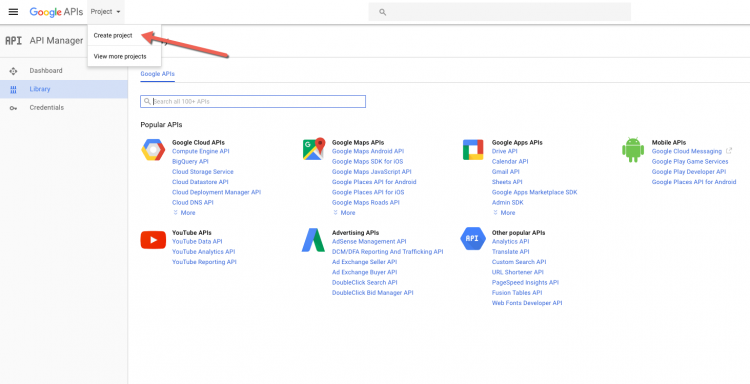Open Translate API link

pyautogui.click(x=510, y=252)
